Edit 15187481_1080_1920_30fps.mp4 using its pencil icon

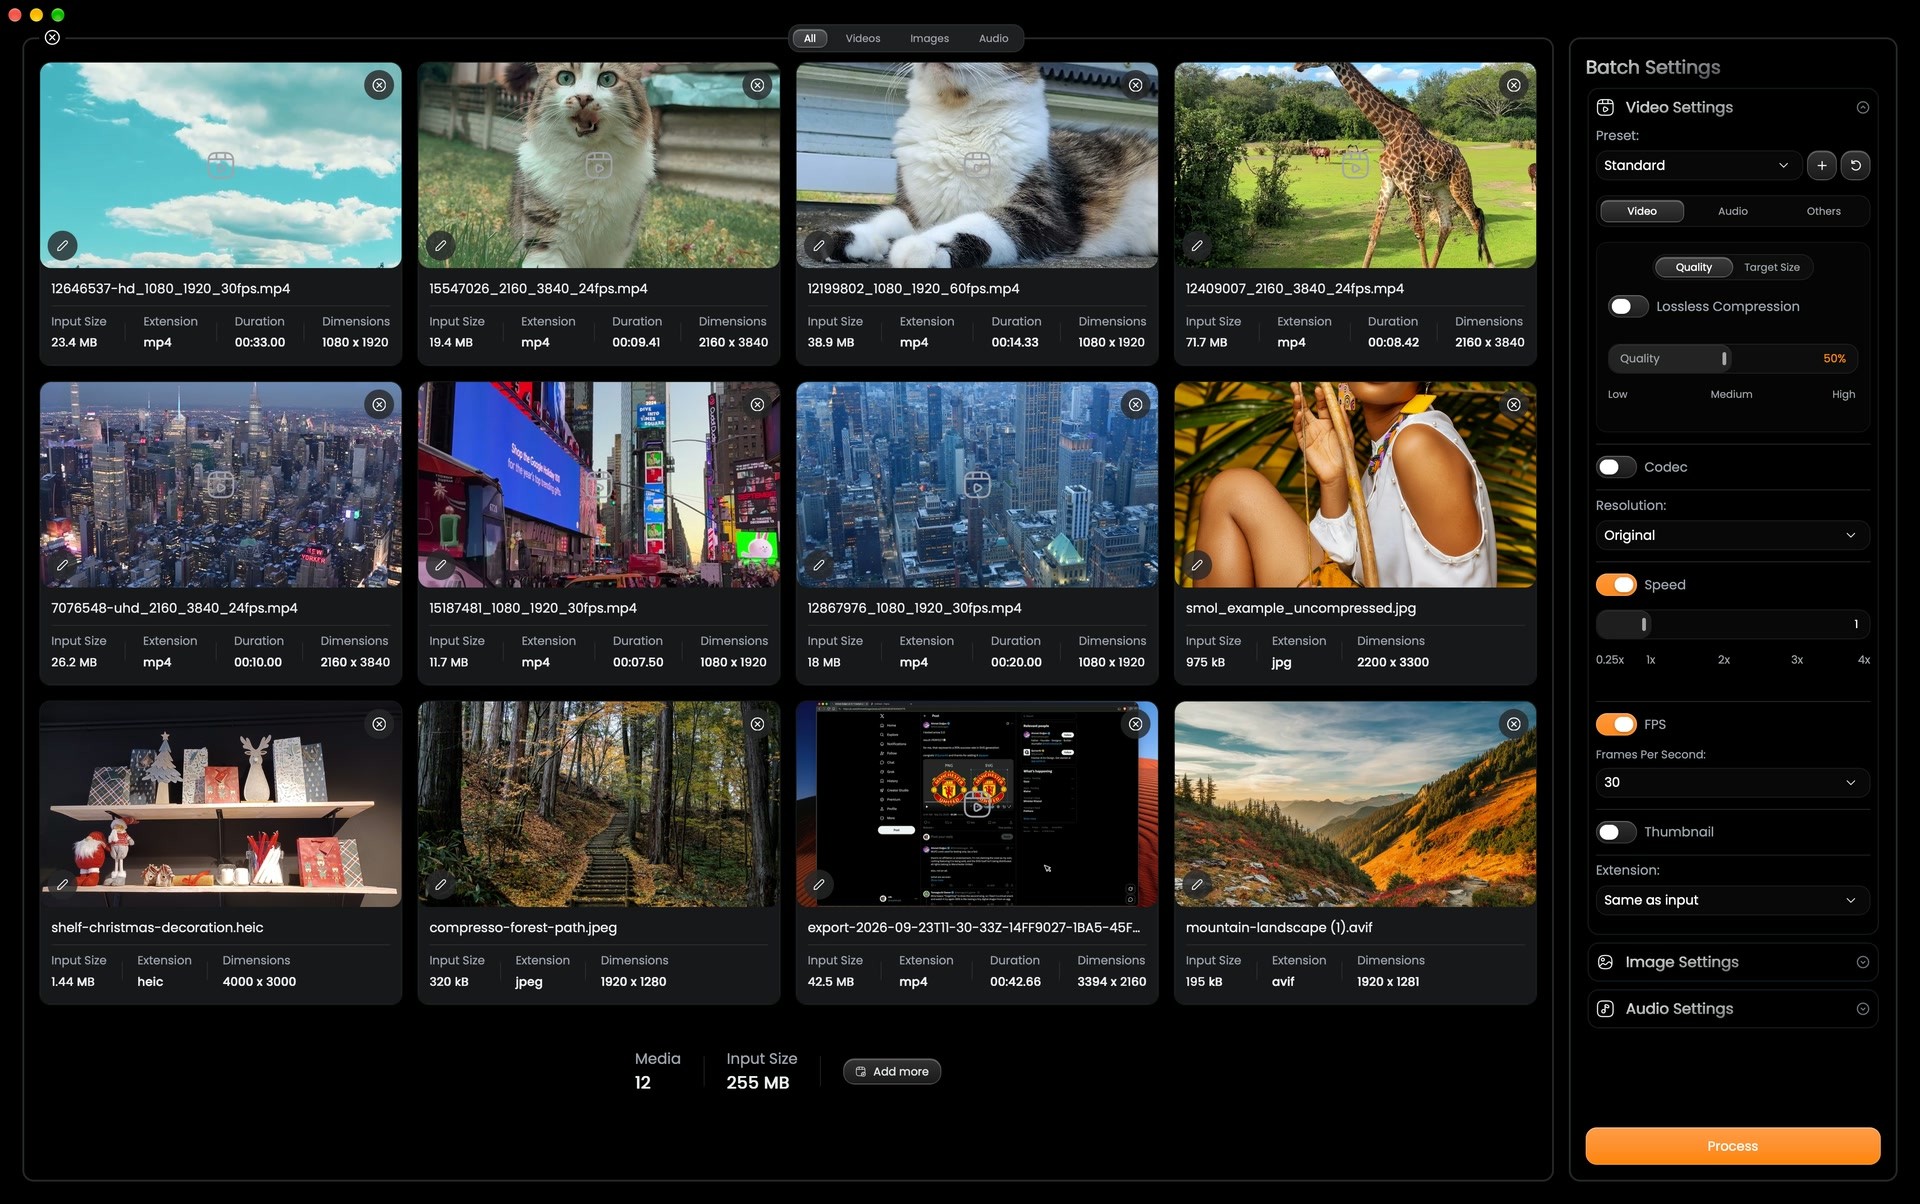click(440, 565)
